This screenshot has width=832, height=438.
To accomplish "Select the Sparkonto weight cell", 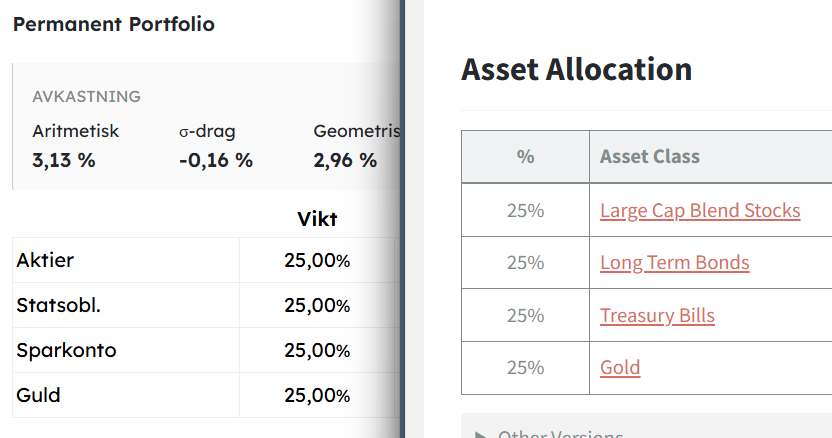I will [317, 350].
